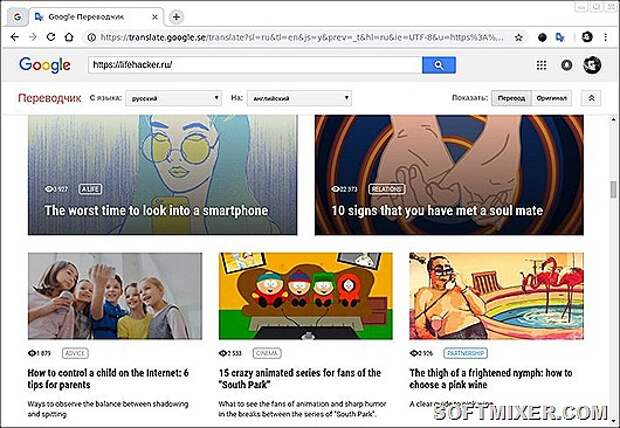This screenshot has height=428, width=620.
Task: Open the Chrome three-dot menu
Action: (605, 37)
